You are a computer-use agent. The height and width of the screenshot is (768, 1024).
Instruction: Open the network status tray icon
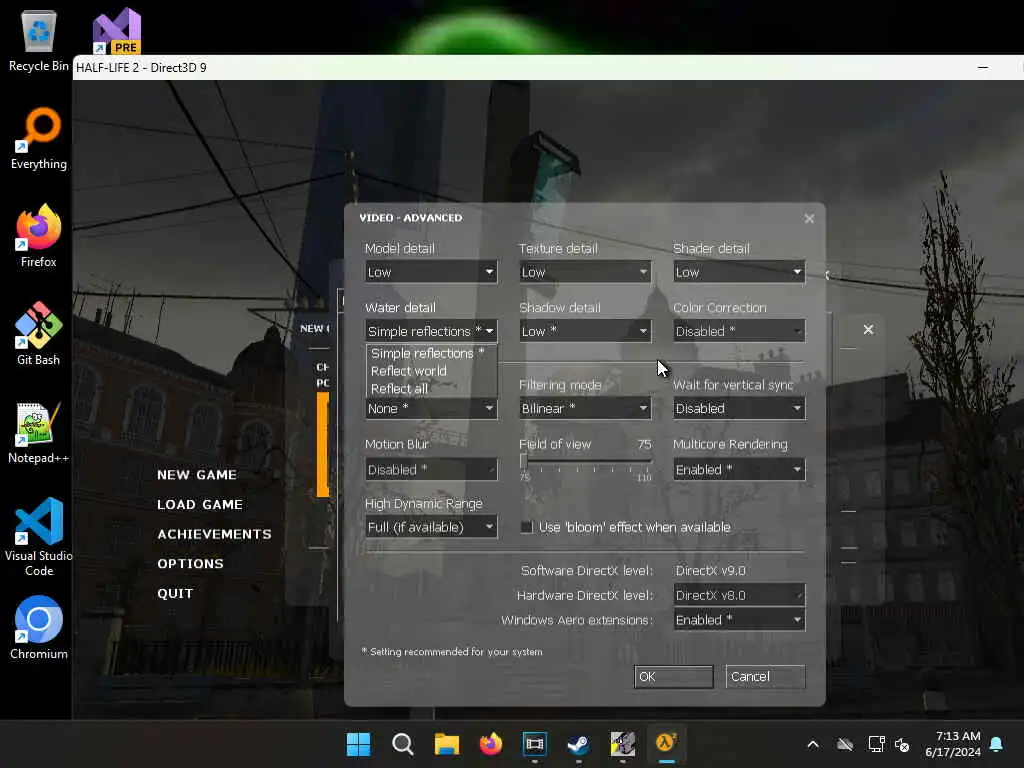876,744
